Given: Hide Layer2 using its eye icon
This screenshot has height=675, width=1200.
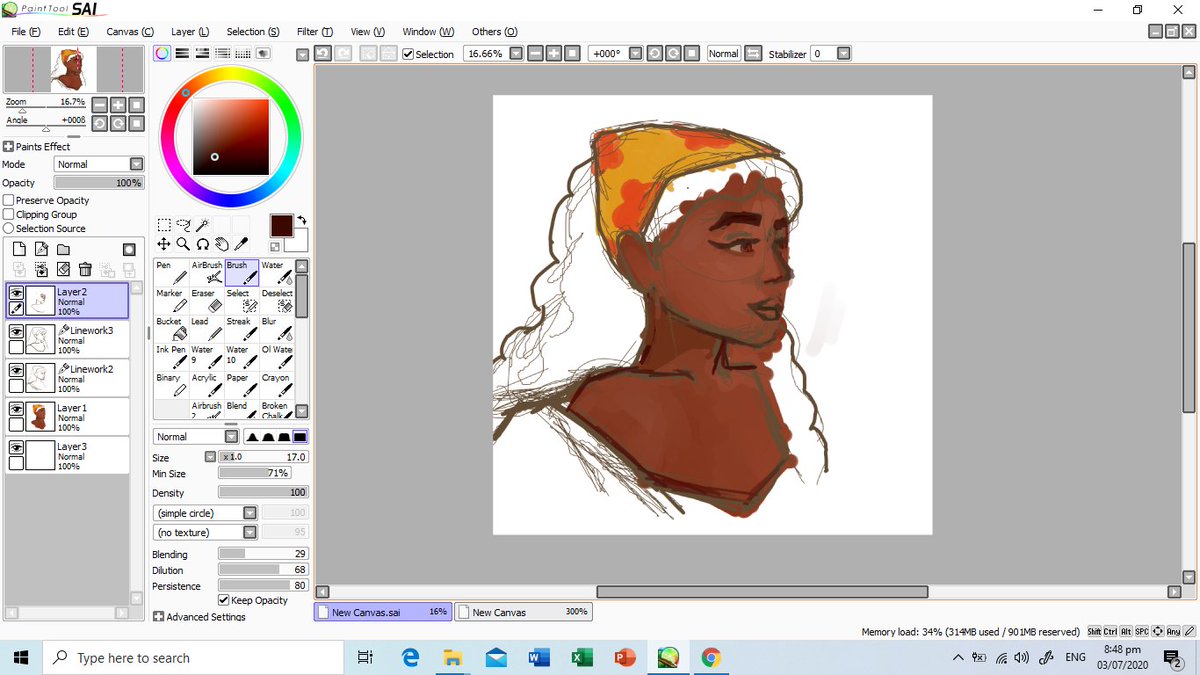Looking at the screenshot, I should coord(16,293).
